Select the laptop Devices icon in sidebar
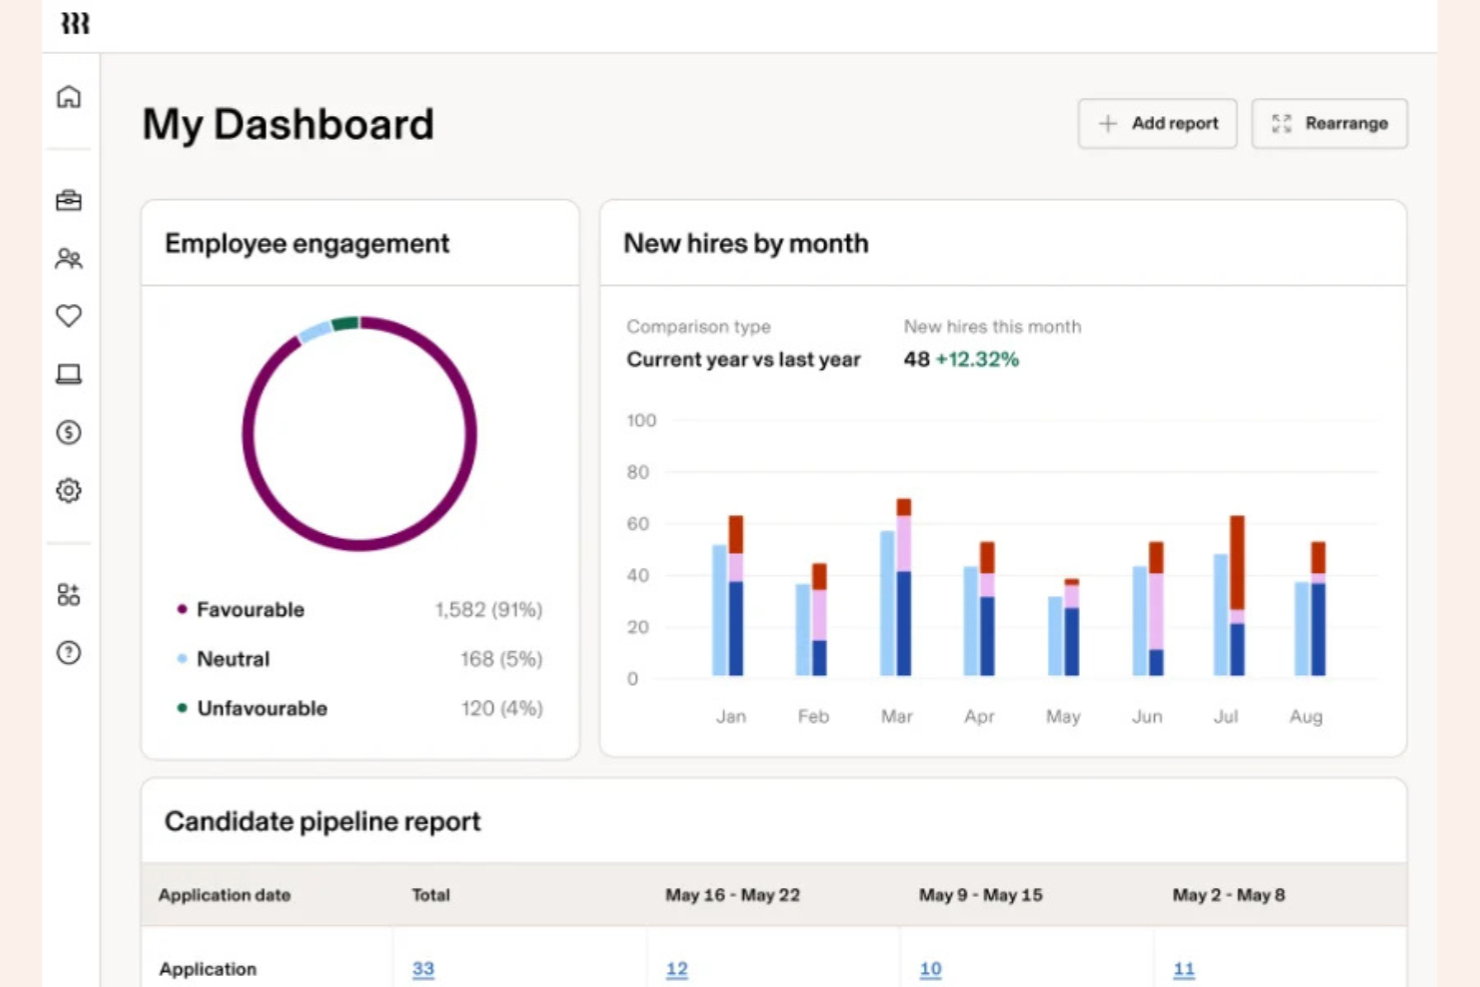This screenshot has width=1480, height=987. [68, 374]
